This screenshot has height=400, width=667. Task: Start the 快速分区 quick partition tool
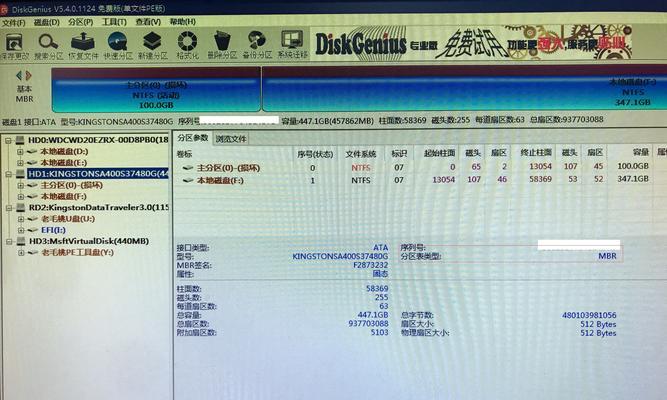pos(118,46)
